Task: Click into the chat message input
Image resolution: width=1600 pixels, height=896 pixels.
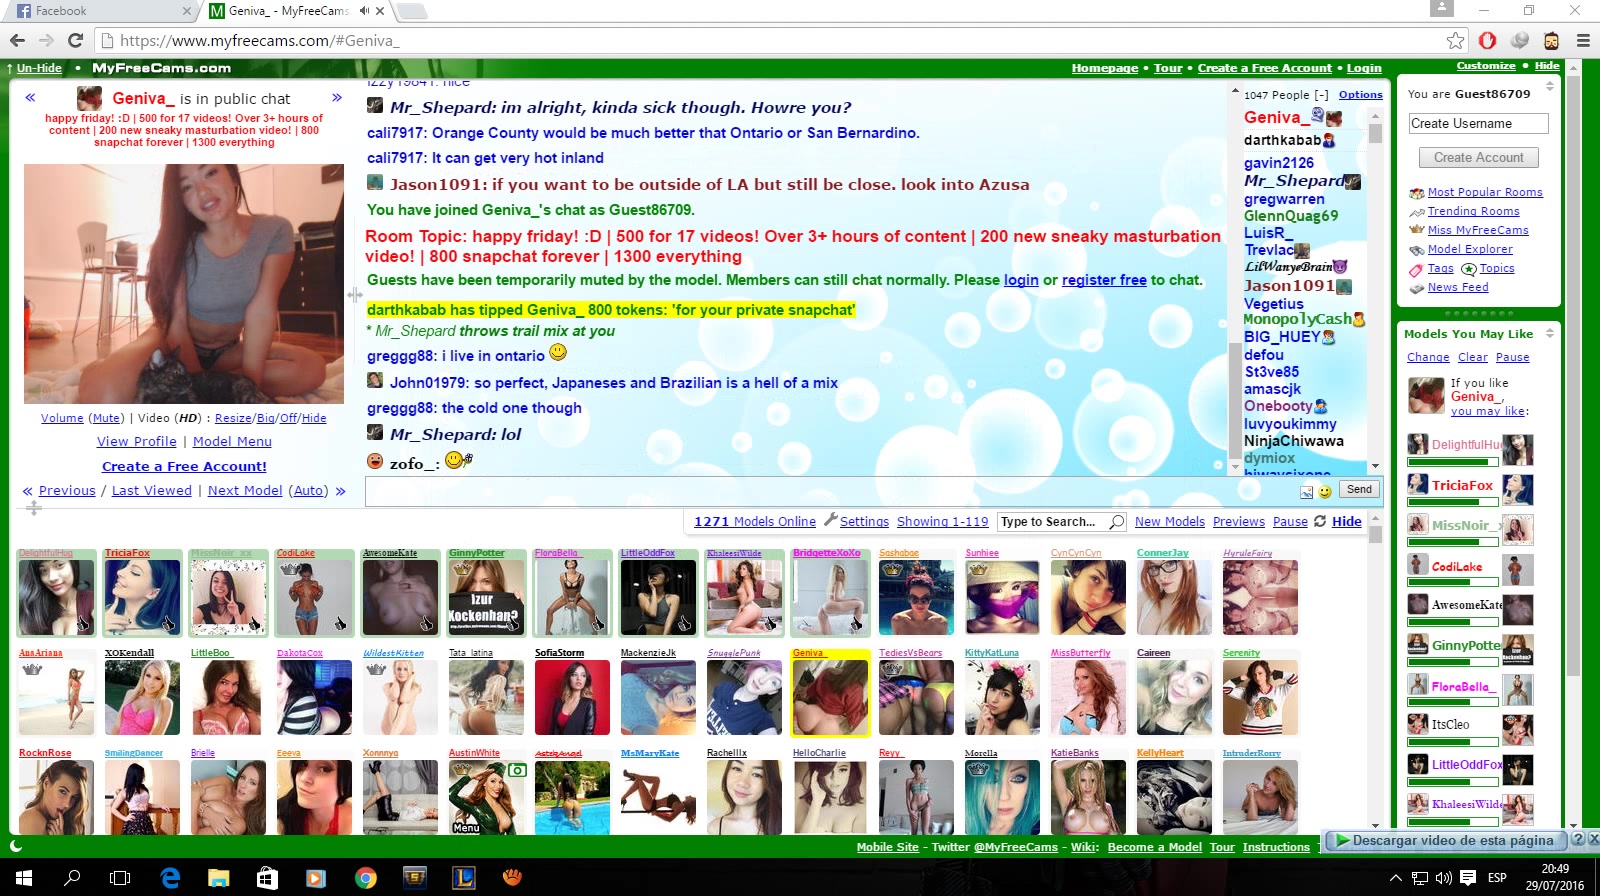Action: pos(830,491)
